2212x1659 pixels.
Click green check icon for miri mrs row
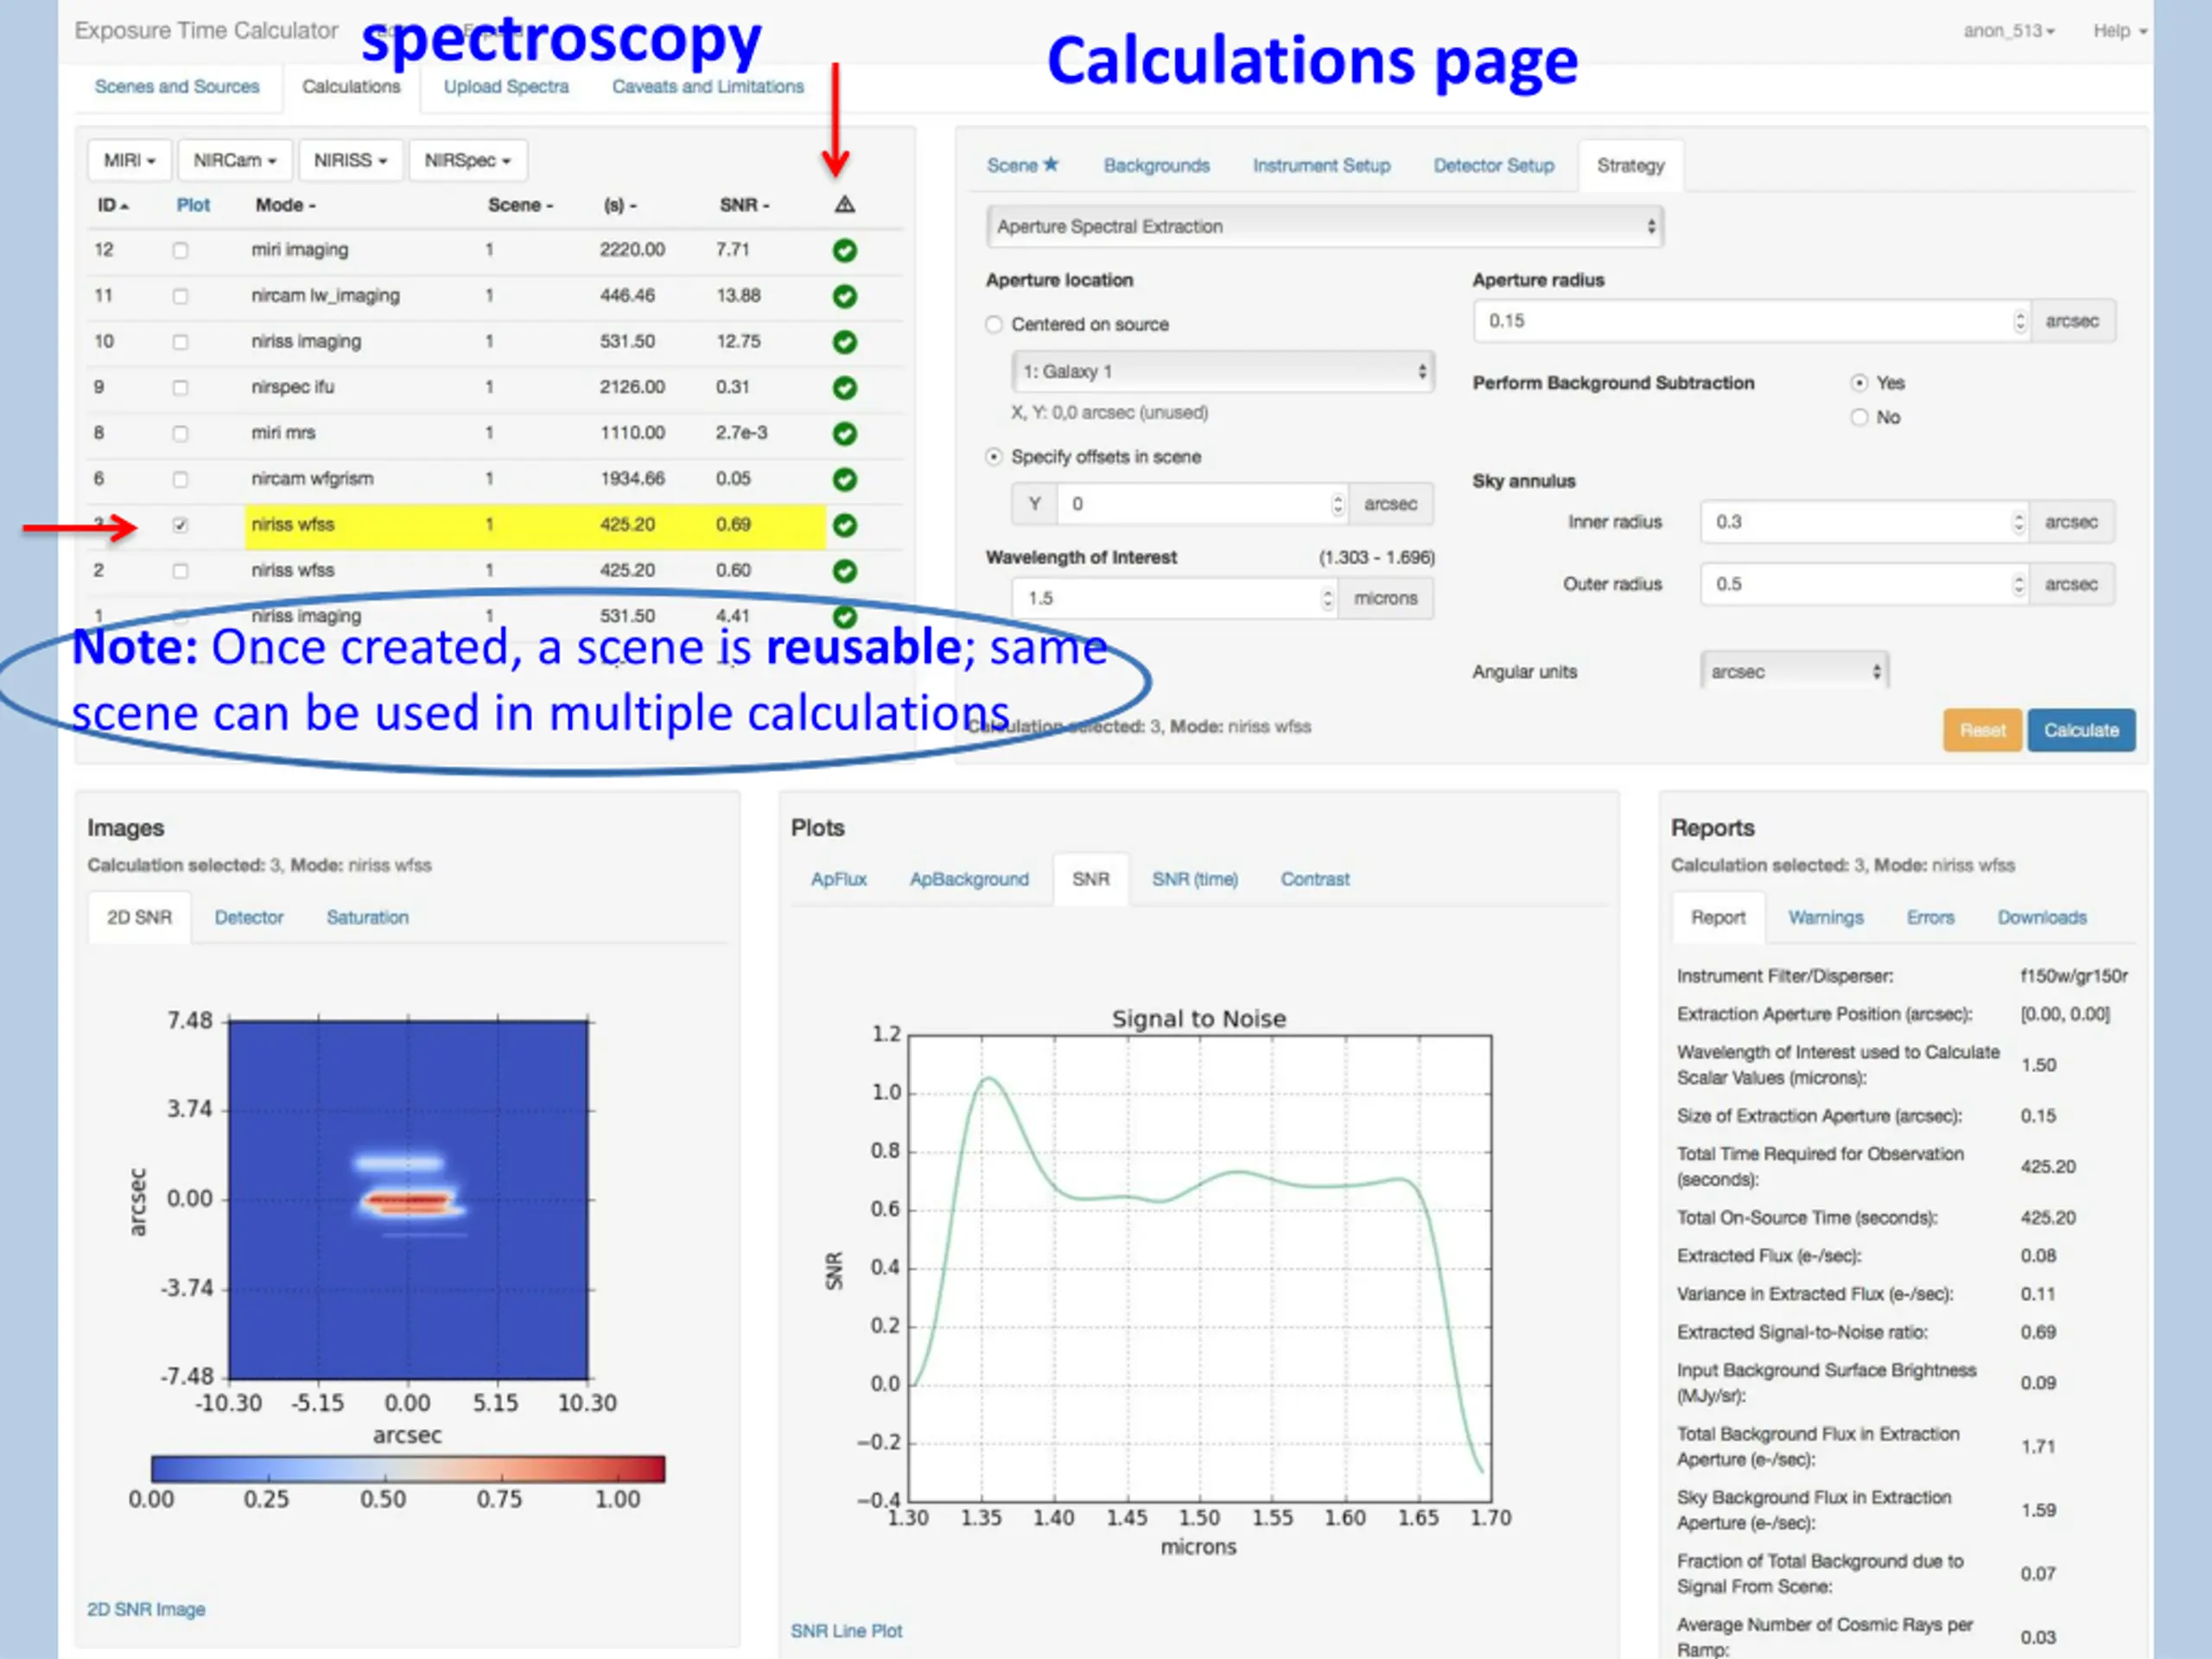[x=844, y=433]
